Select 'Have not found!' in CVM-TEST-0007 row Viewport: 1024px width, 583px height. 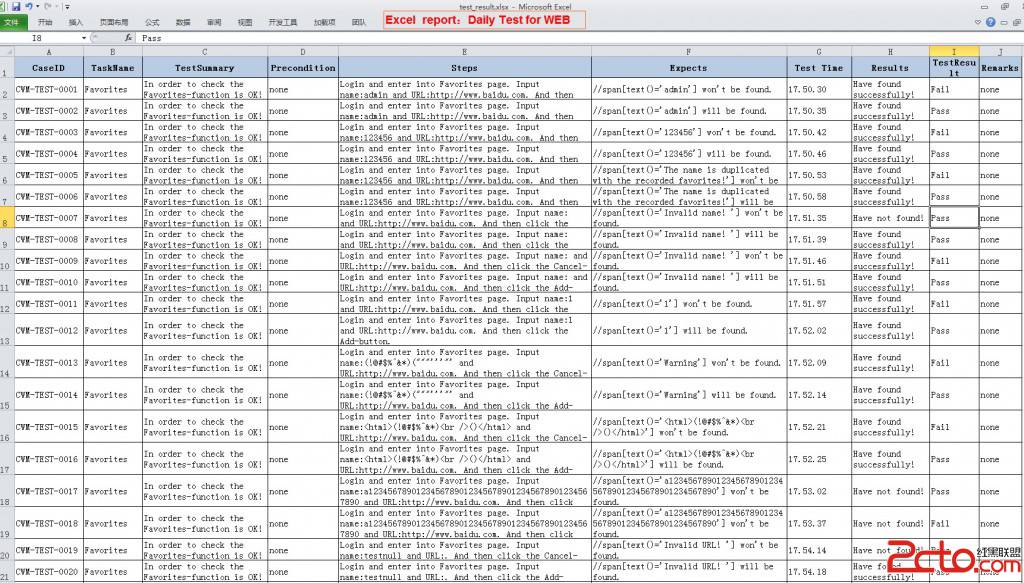pos(889,218)
